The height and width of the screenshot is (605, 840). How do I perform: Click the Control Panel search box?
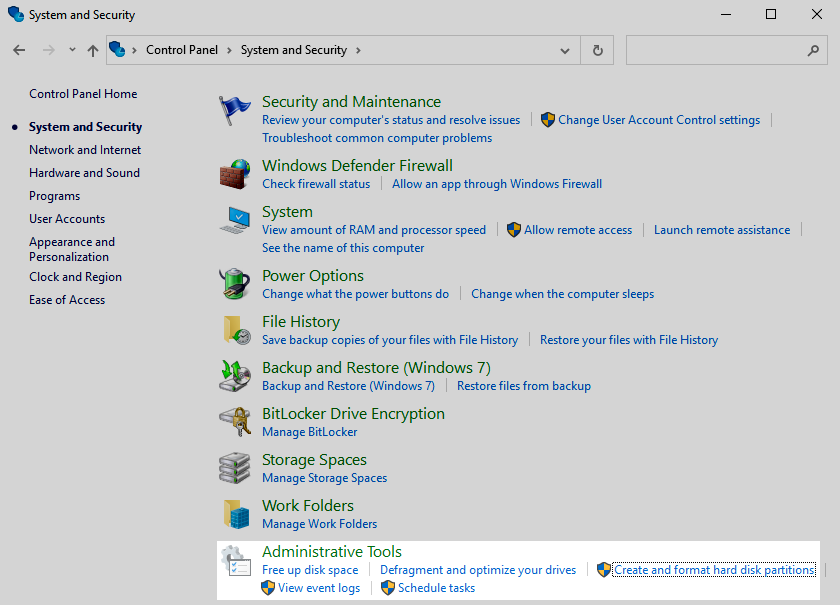[x=715, y=50]
